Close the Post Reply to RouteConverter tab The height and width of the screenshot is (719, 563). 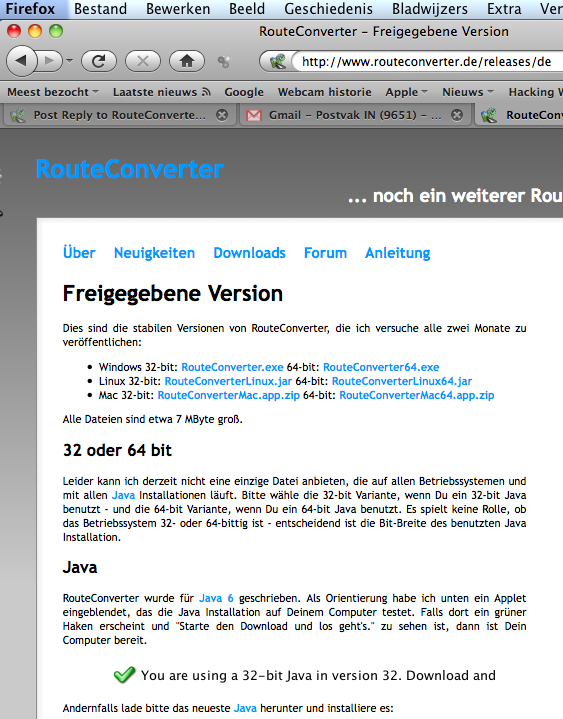tap(222, 115)
